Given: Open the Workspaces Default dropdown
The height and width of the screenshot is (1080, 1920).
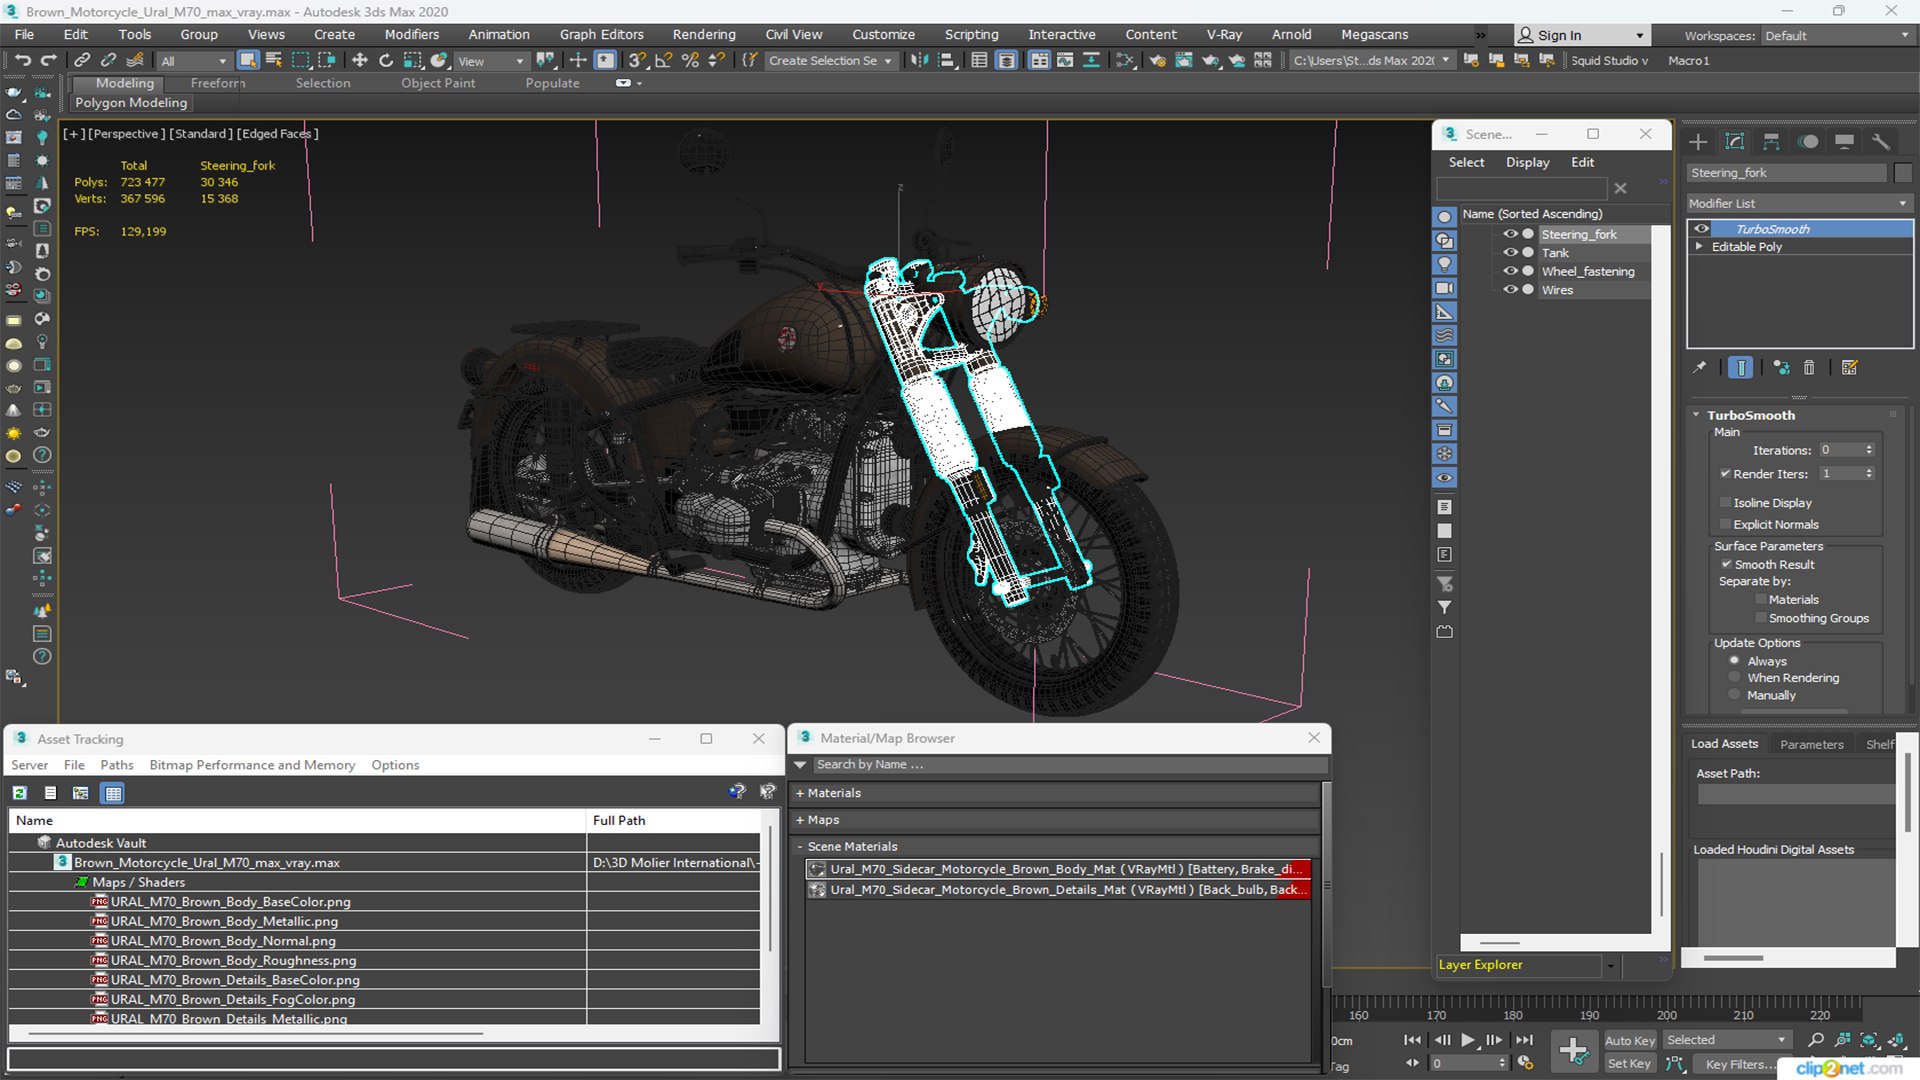Looking at the screenshot, I should (x=1837, y=36).
